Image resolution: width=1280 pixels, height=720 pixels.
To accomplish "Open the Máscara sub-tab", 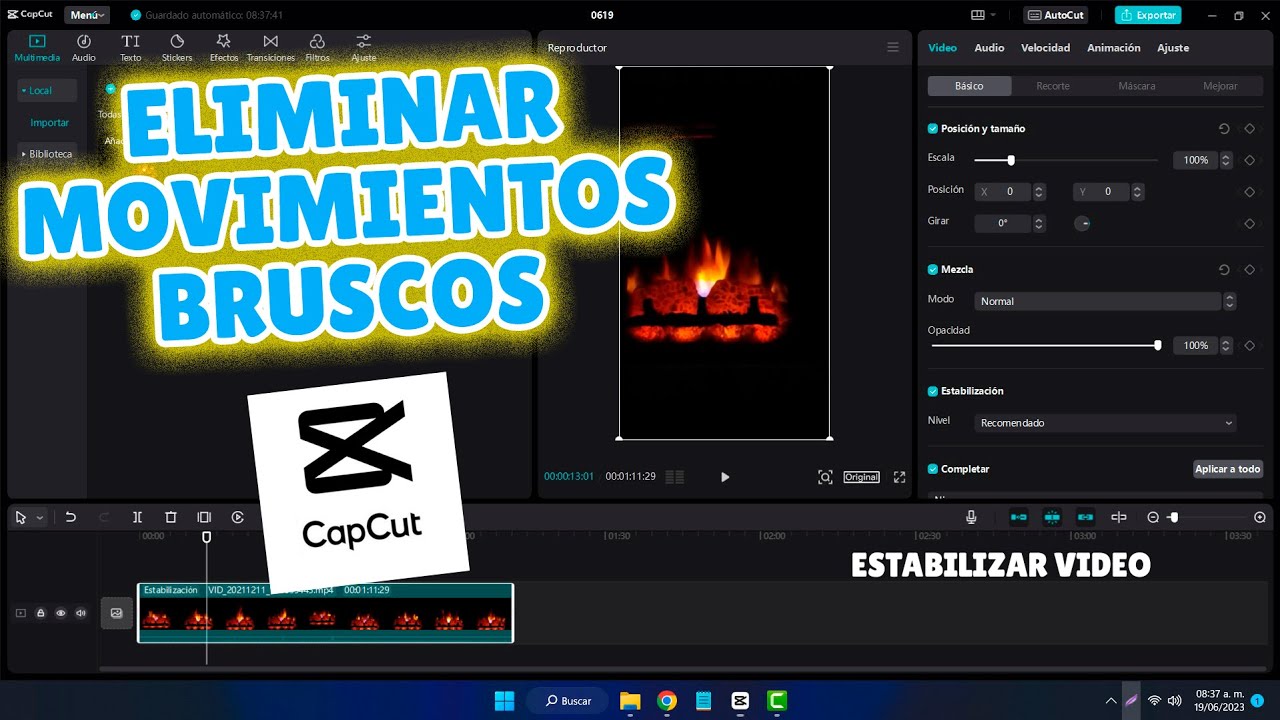I will coord(1137,86).
